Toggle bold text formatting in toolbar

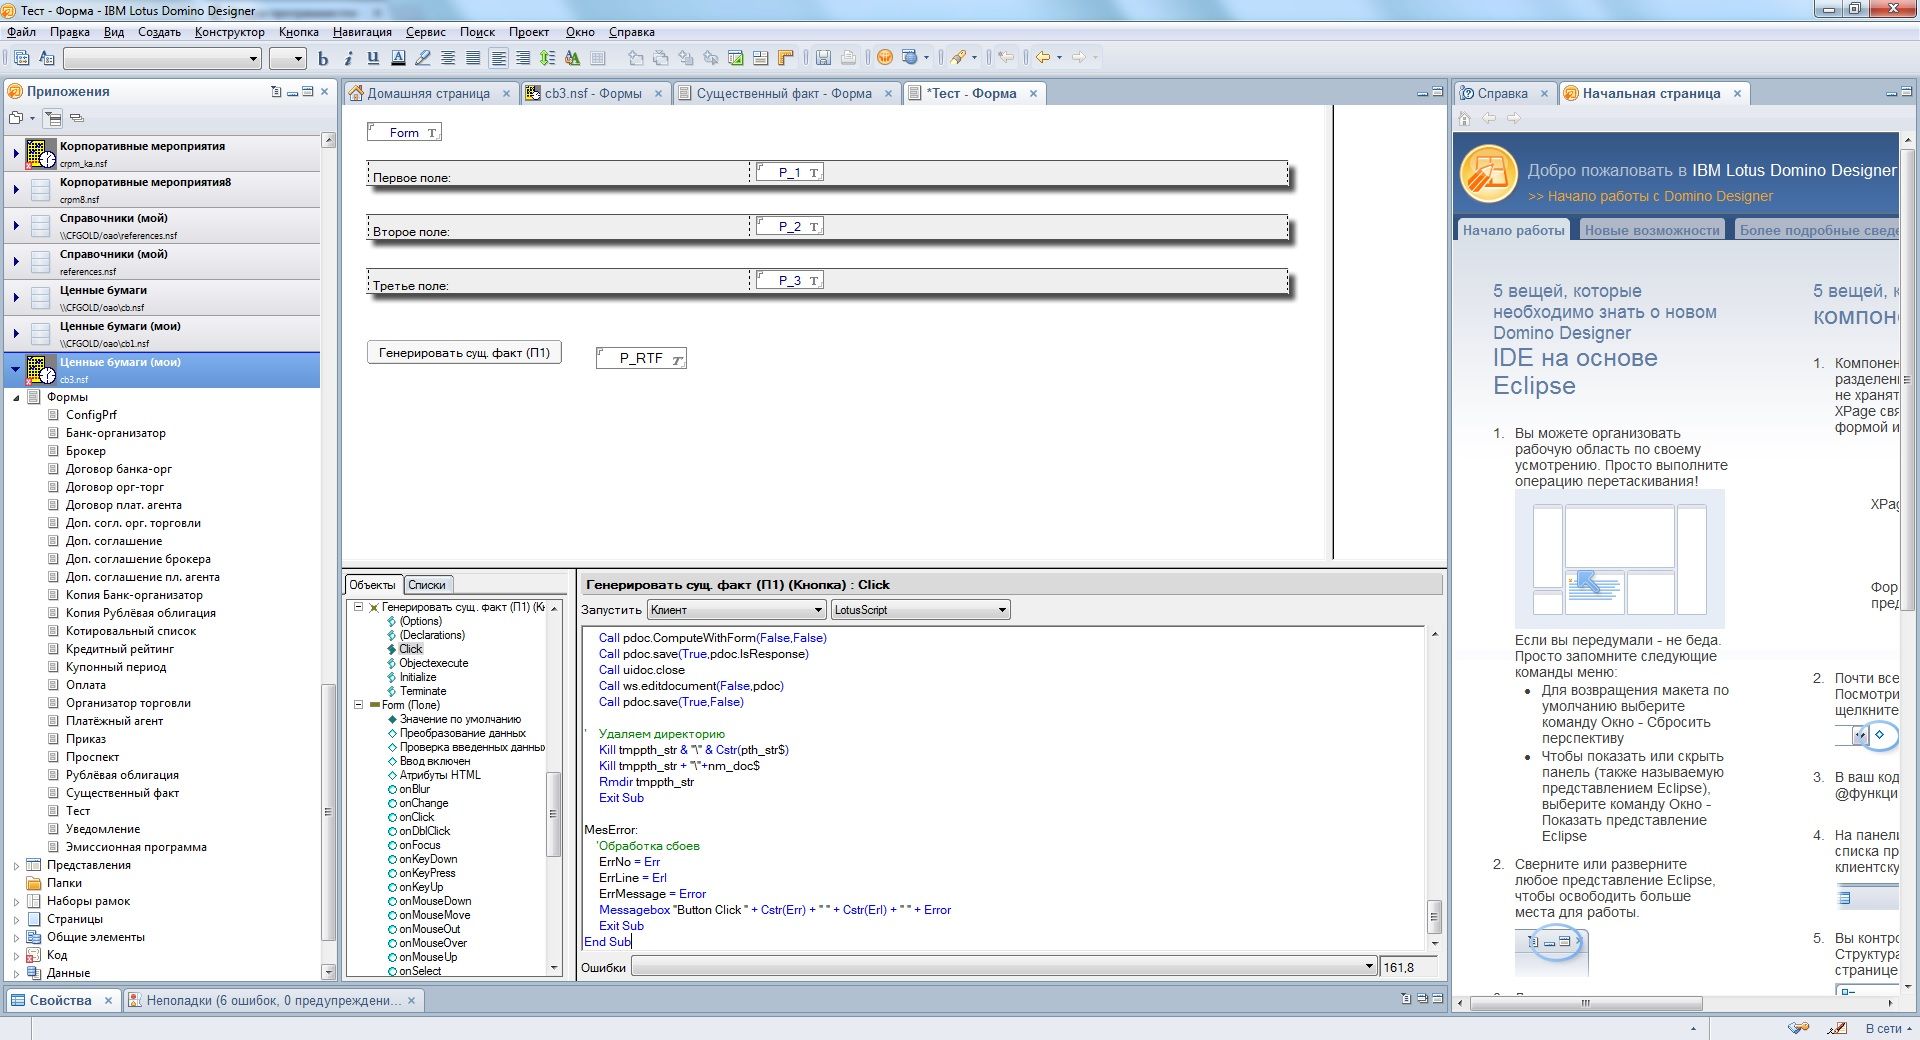323,58
